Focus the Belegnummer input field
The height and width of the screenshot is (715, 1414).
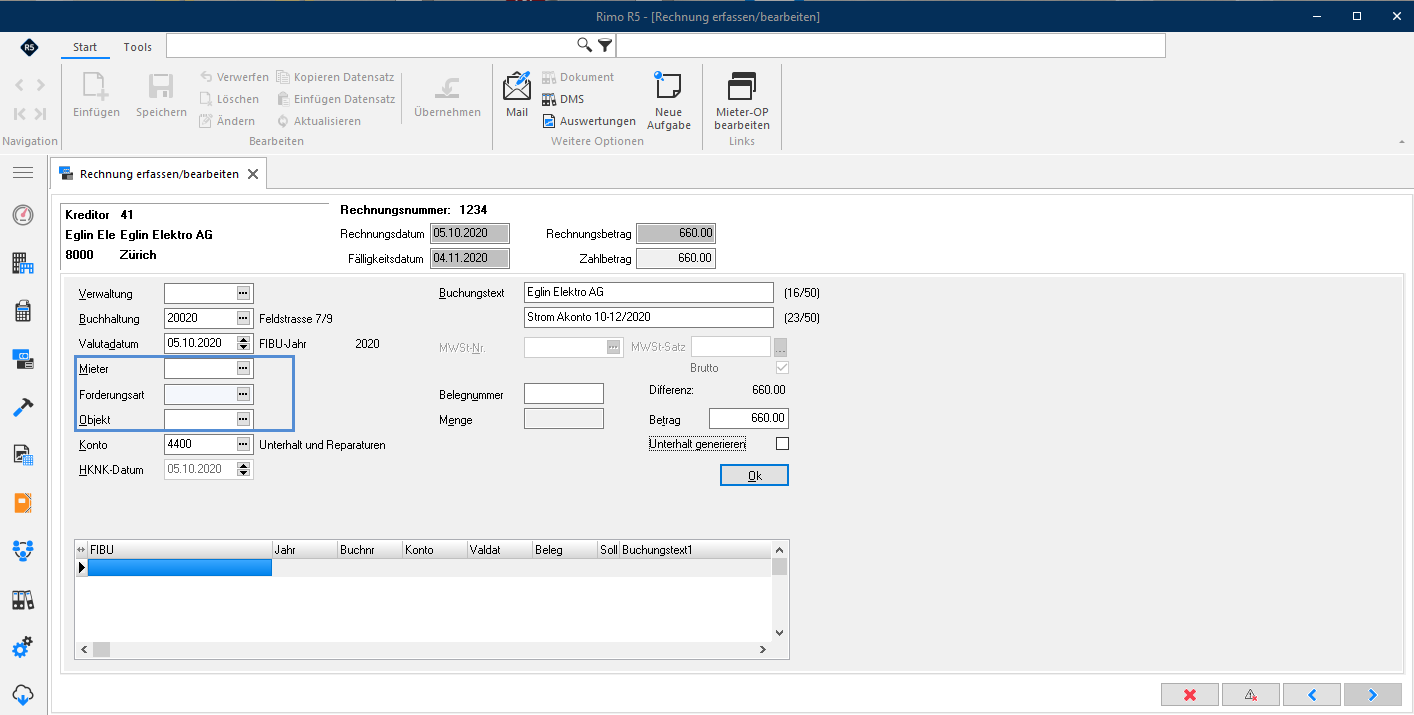[x=564, y=394]
